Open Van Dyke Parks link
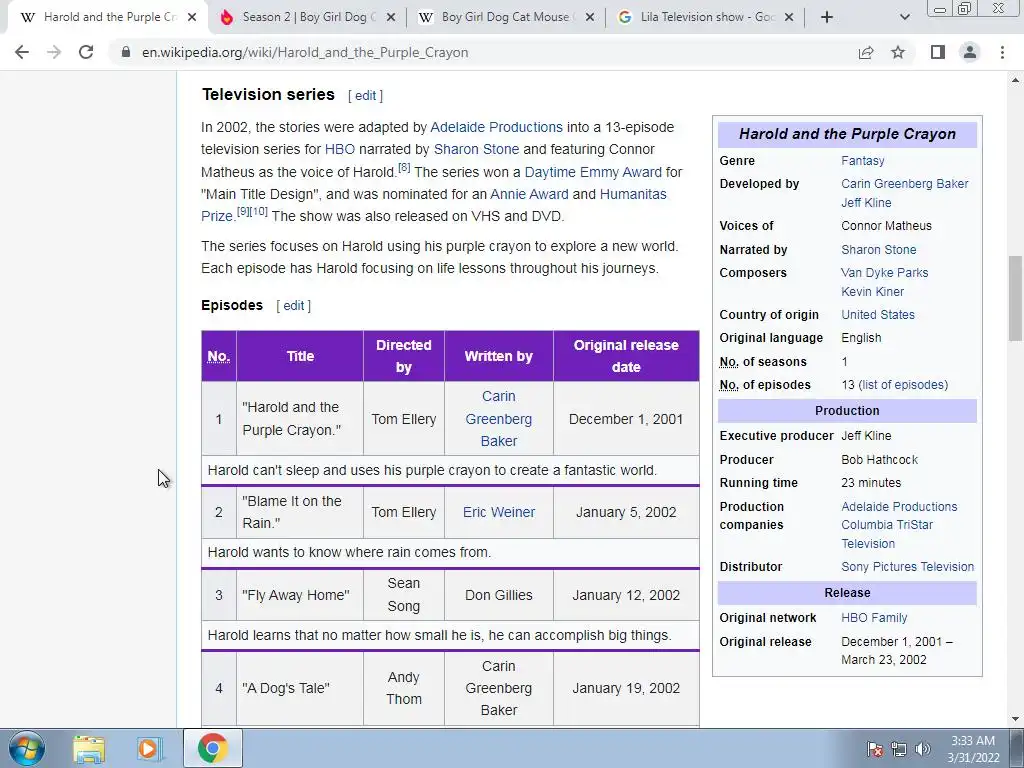Image resolution: width=1024 pixels, height=768 pixels. point(884,273)
